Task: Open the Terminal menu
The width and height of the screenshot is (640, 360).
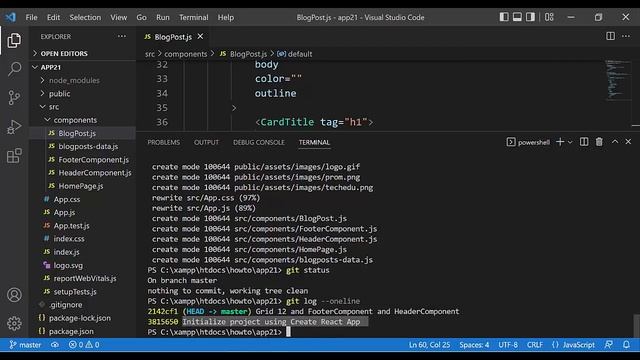Action: (x=193, y=18)
